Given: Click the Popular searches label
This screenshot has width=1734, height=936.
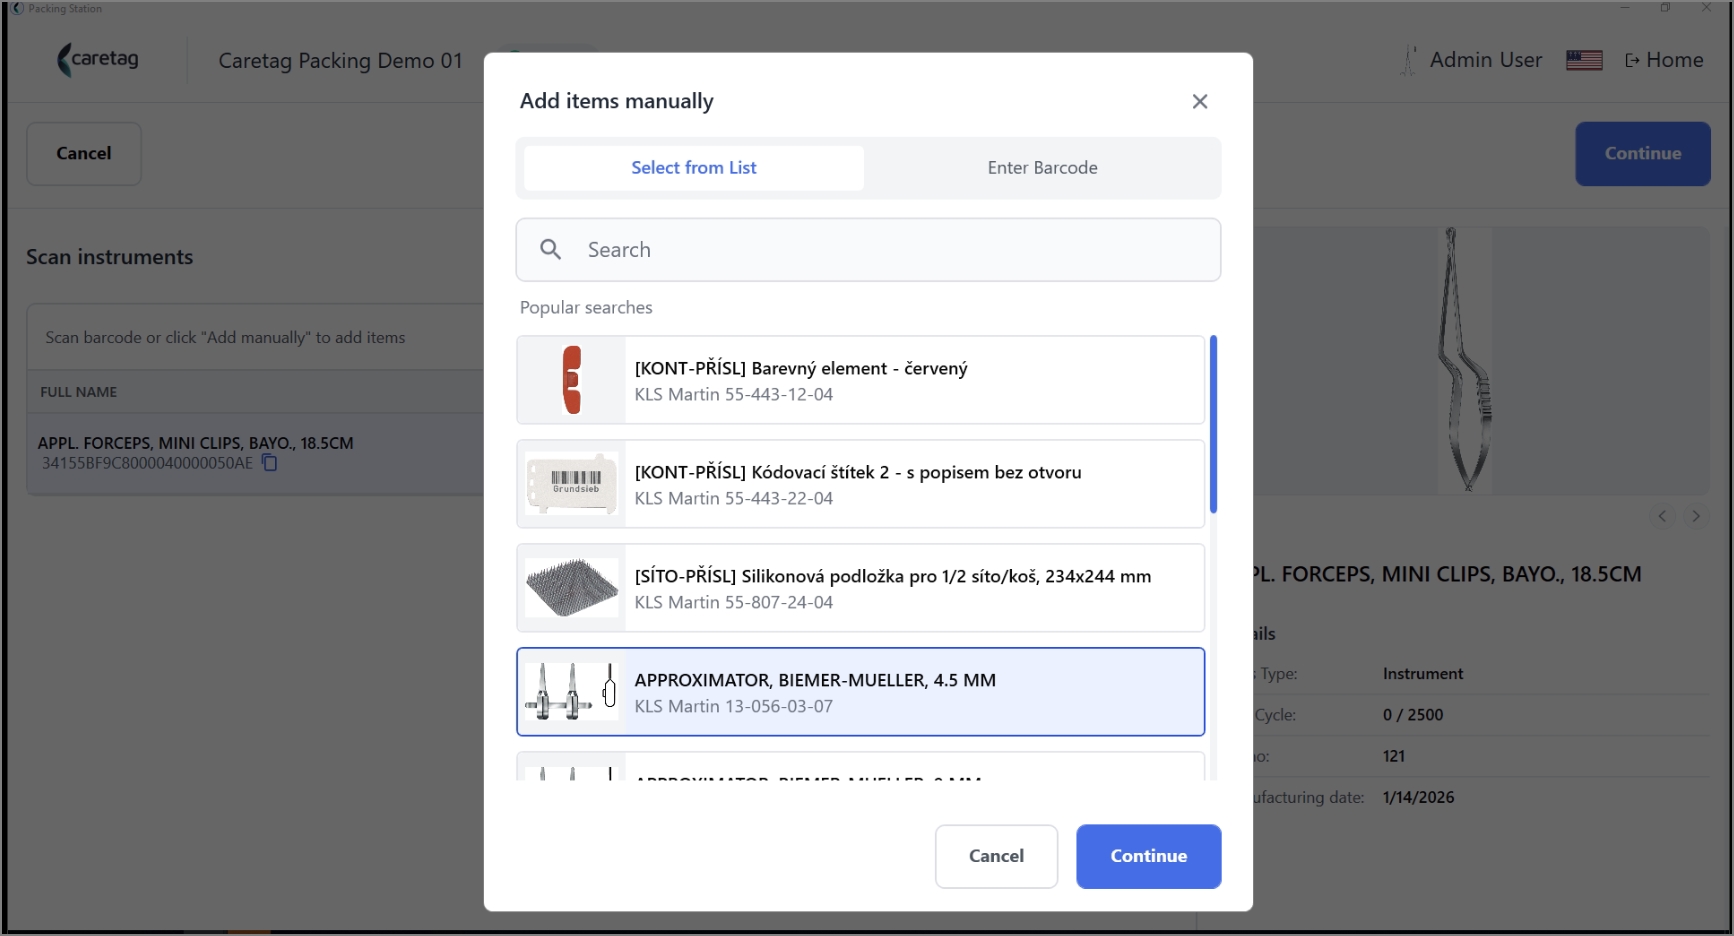Looking at the screenshot, I should (586, 308).
